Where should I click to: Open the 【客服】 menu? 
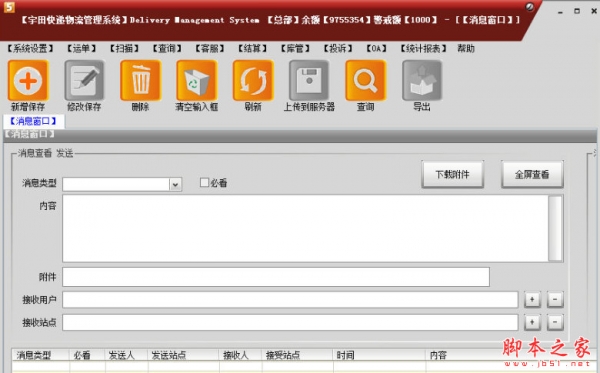click(x=210, y=49)
